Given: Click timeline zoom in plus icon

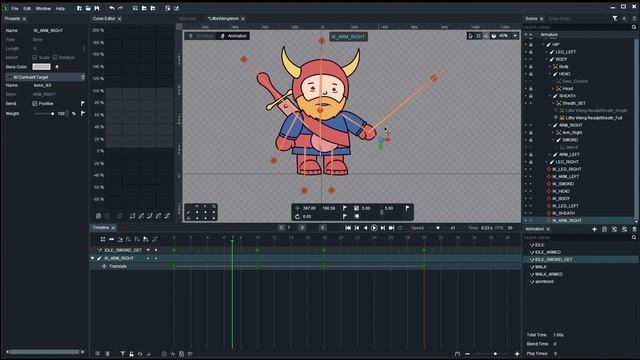Looking at the screenshot, I should point(517,354).
